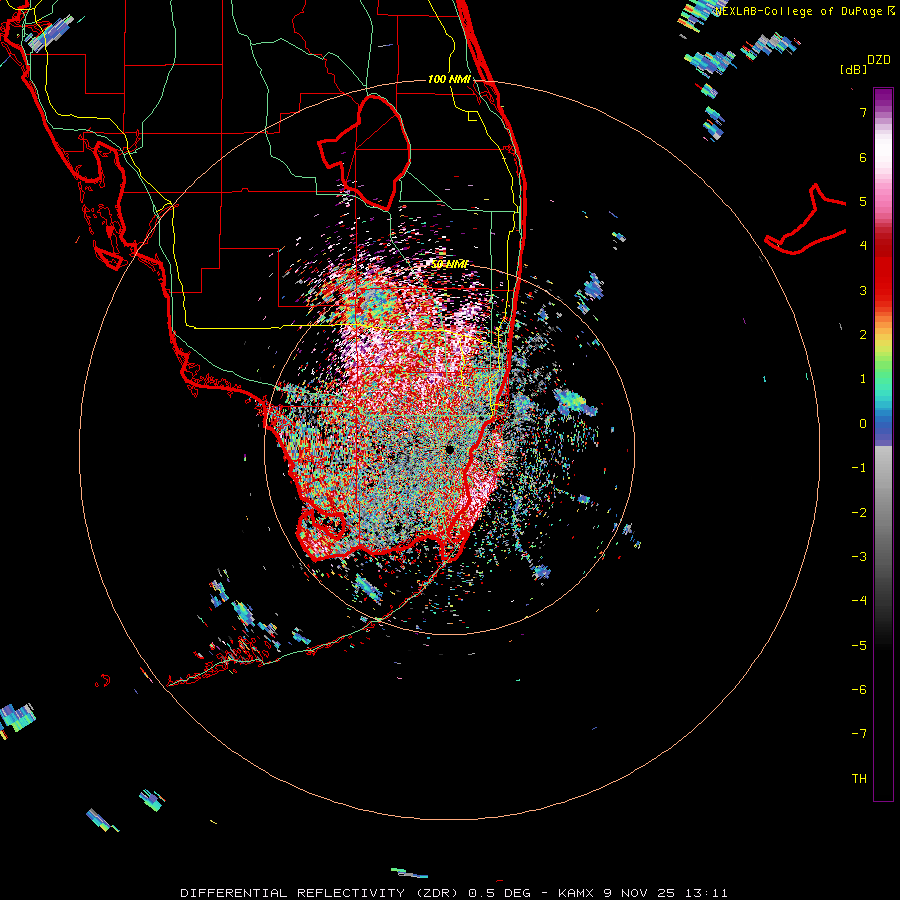This screenshot has width=900, height=900.
Task: Click the scale value -2 label
Action: coord(859,513)
